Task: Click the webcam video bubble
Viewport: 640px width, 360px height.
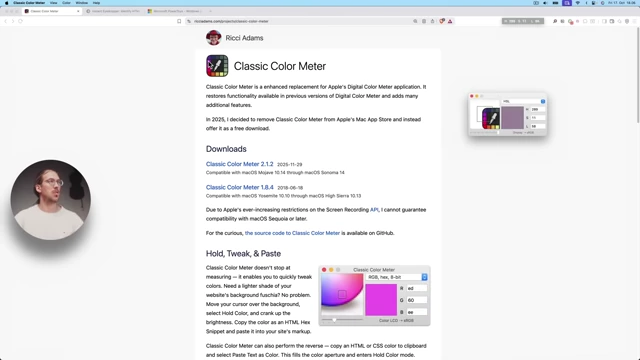Action: pyautogui.click(x=51, y=200)
